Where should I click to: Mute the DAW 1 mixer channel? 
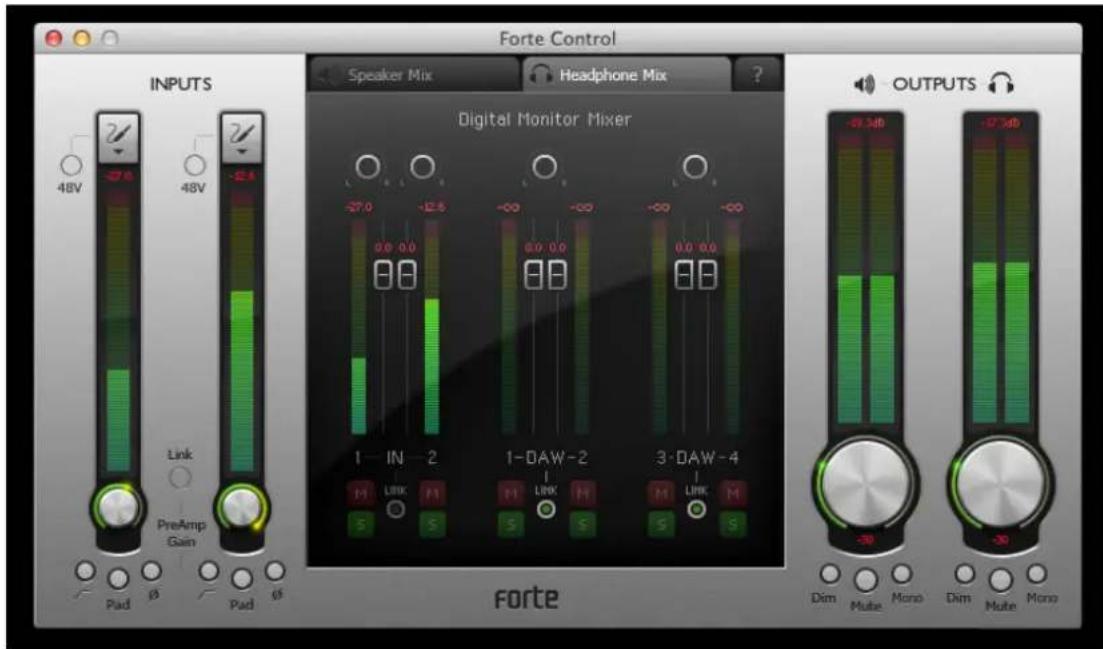(x=511, y=494)
